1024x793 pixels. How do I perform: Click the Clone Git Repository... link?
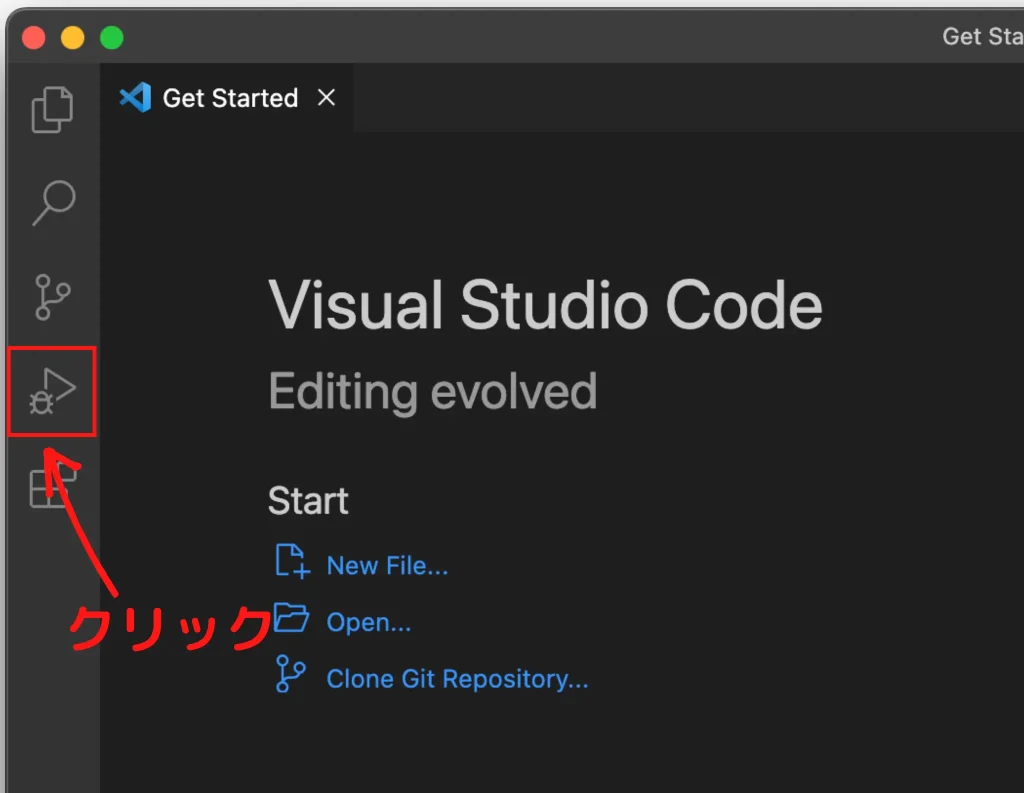457,679
